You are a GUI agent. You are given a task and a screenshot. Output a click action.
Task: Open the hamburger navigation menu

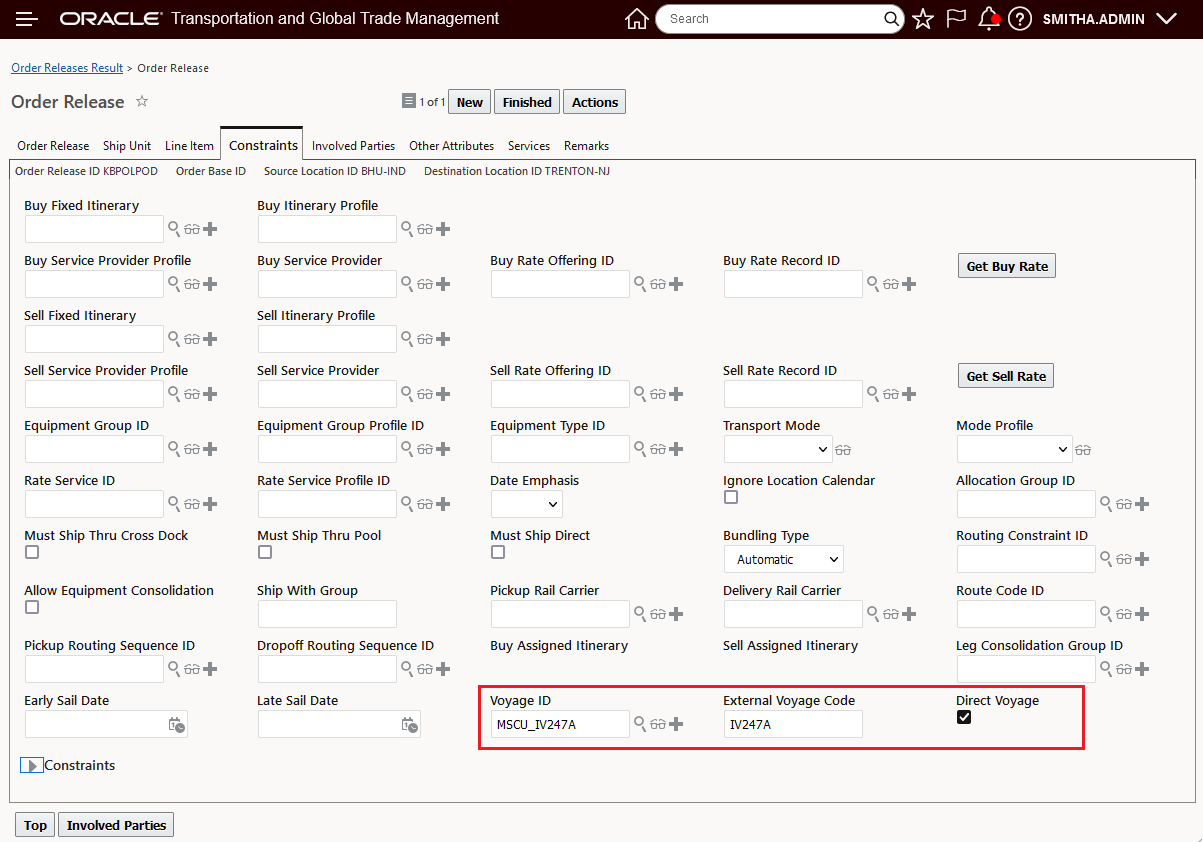27,19
